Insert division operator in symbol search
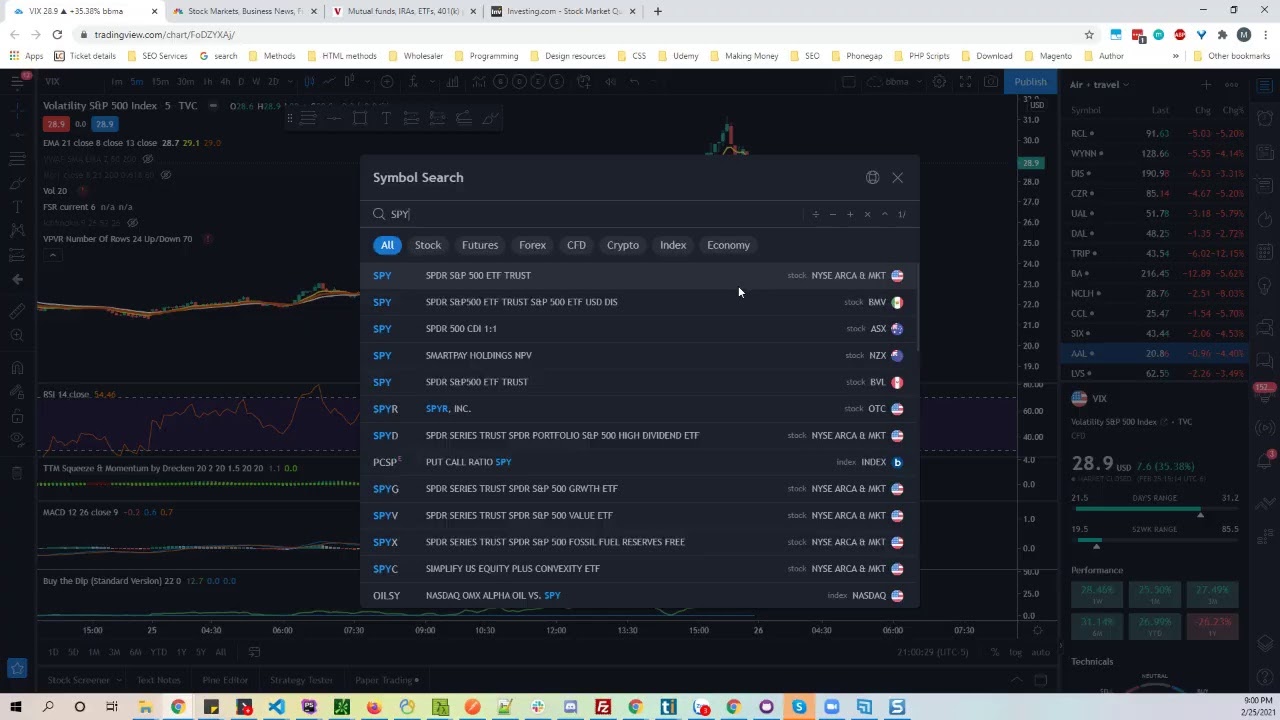Screen dimensions: 1280x720 (x=815, y=214)
